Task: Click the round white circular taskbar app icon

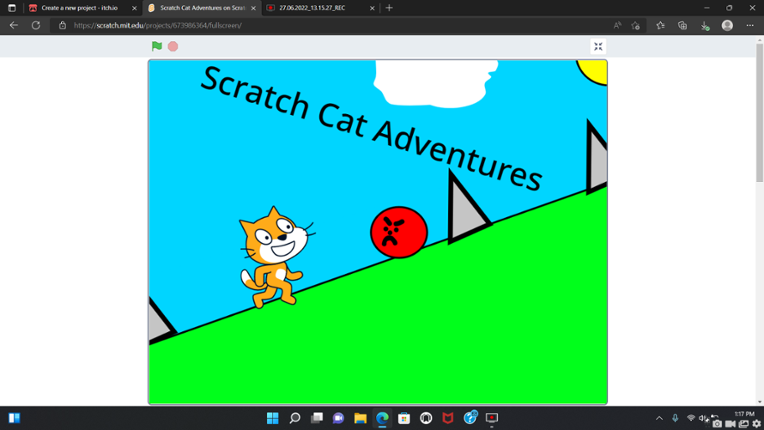Action: click(426, 418)
